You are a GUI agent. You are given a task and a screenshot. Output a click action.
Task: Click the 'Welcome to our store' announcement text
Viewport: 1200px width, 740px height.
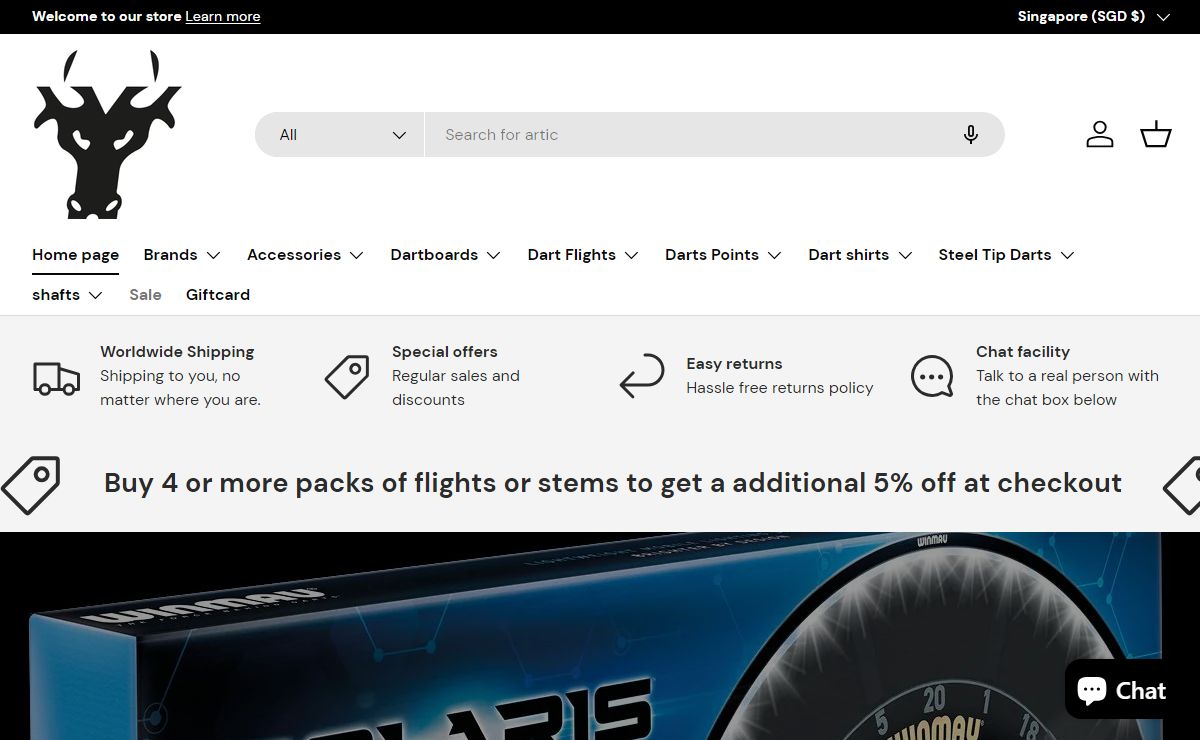click(107, 16)
